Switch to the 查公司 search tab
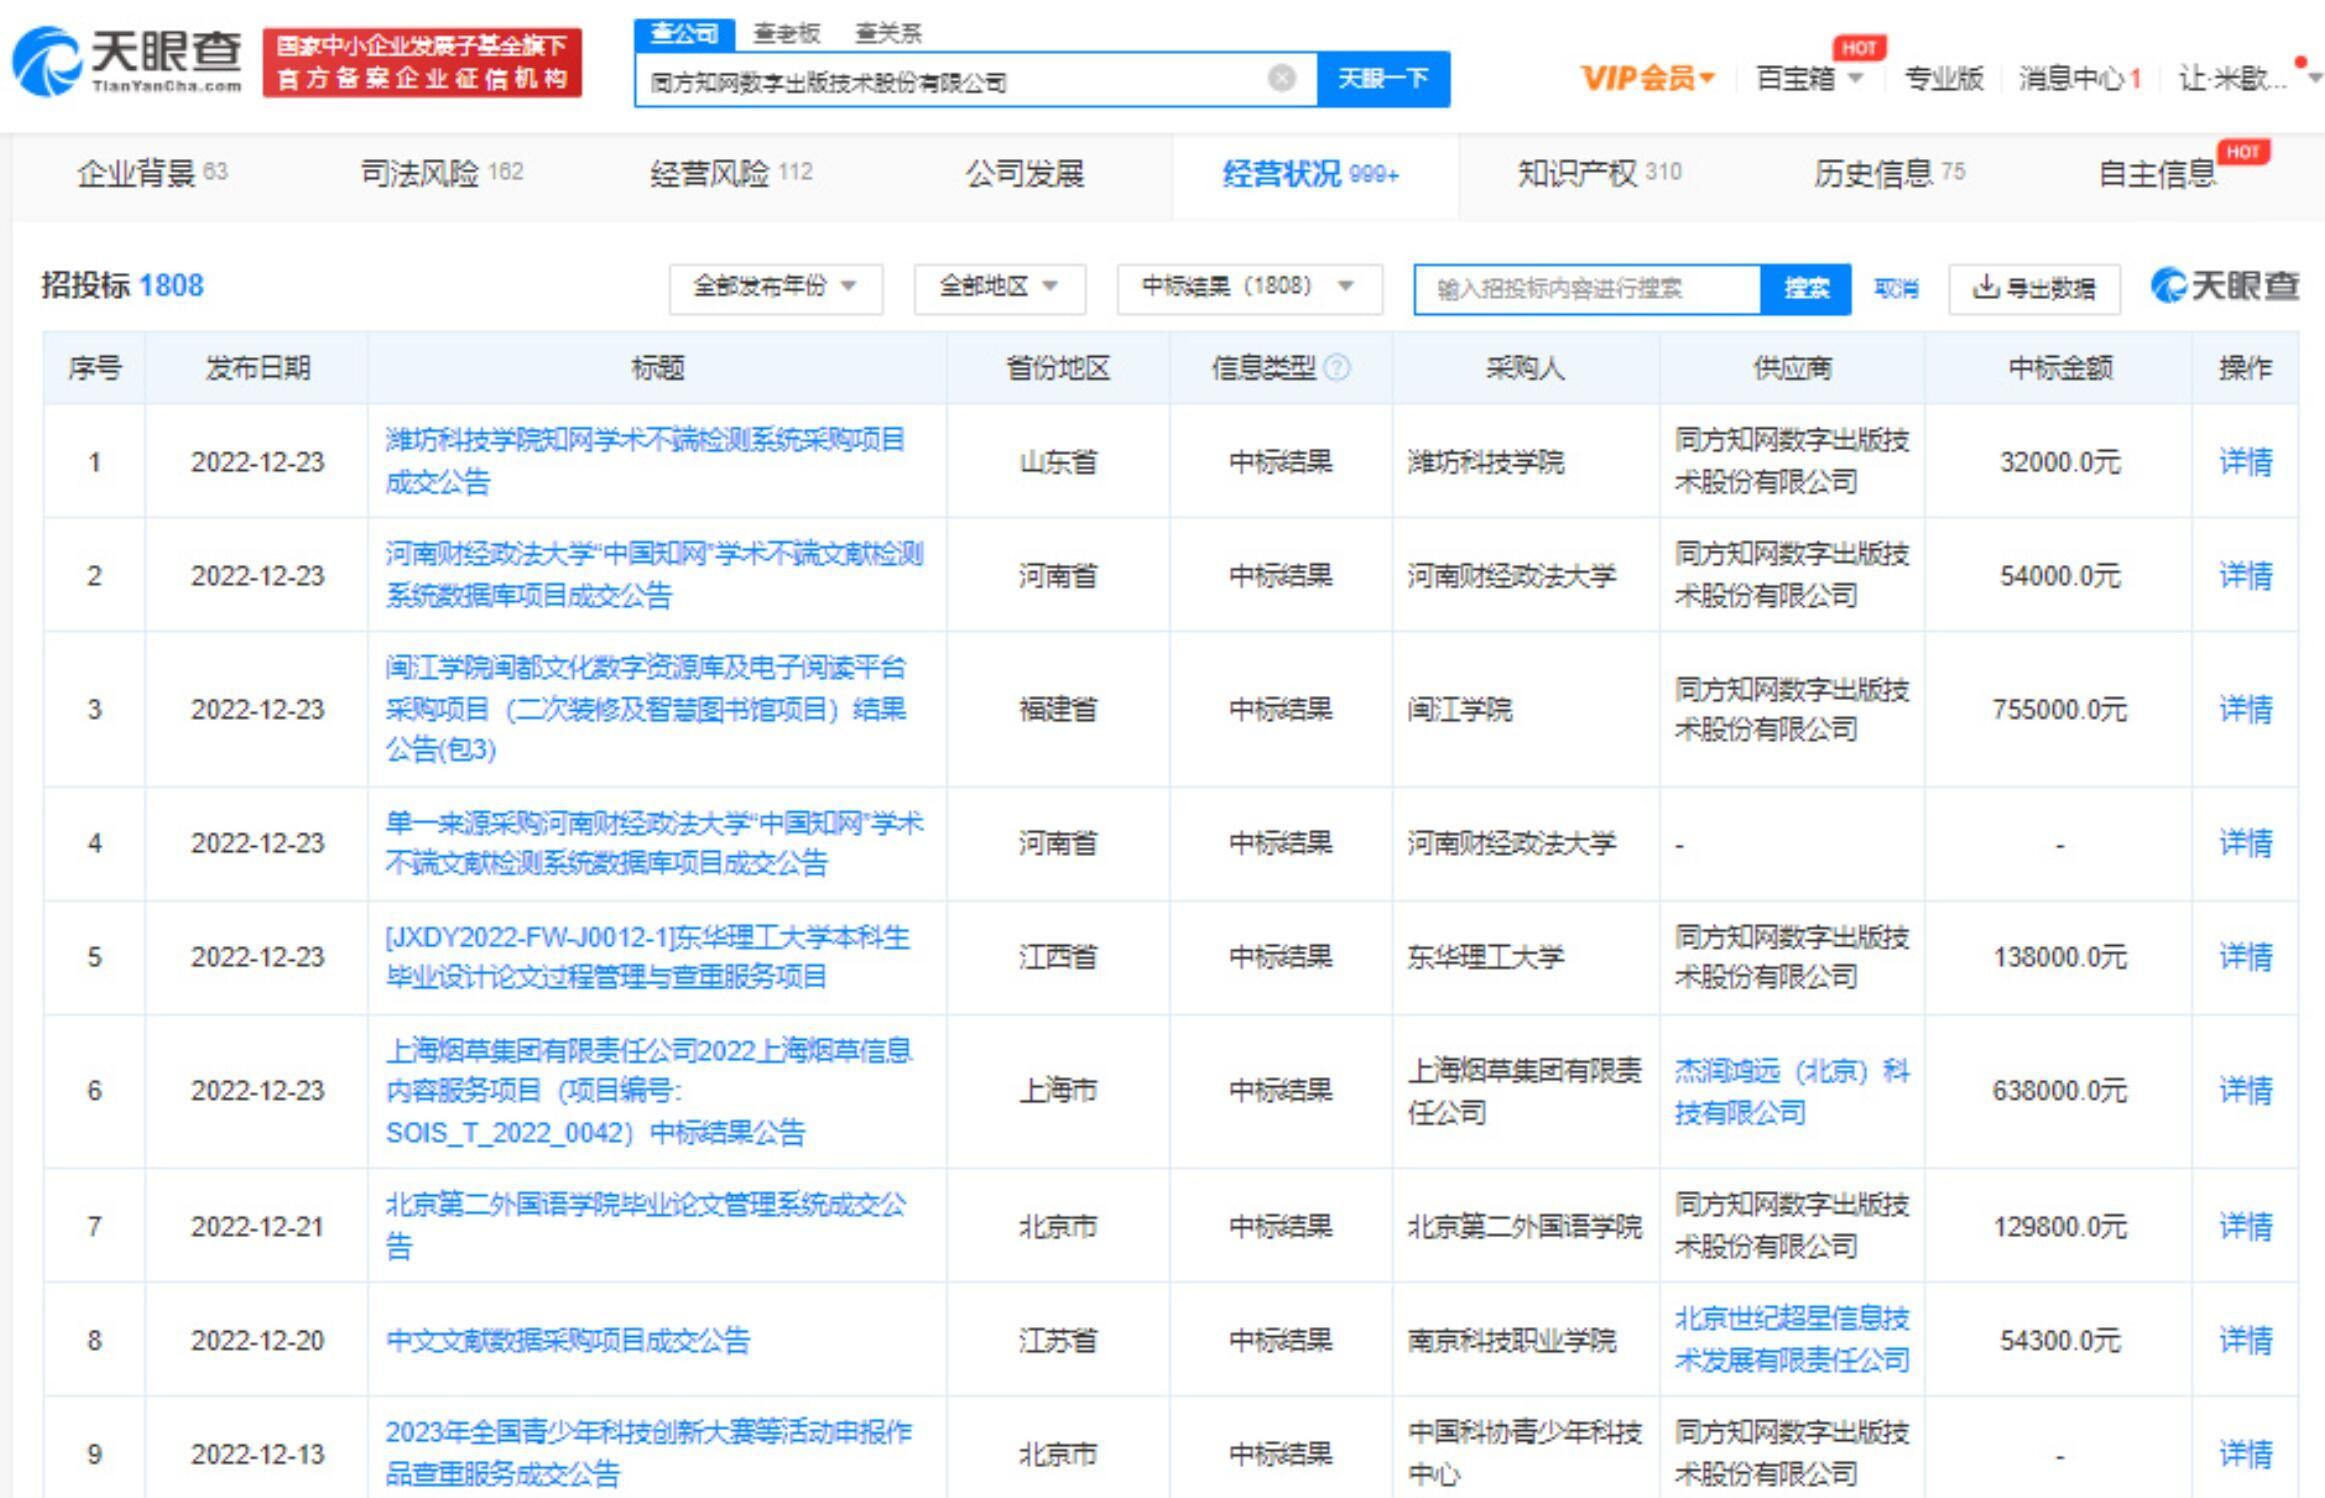This screenshot has width=2325, height=1498. click(684, 33)
